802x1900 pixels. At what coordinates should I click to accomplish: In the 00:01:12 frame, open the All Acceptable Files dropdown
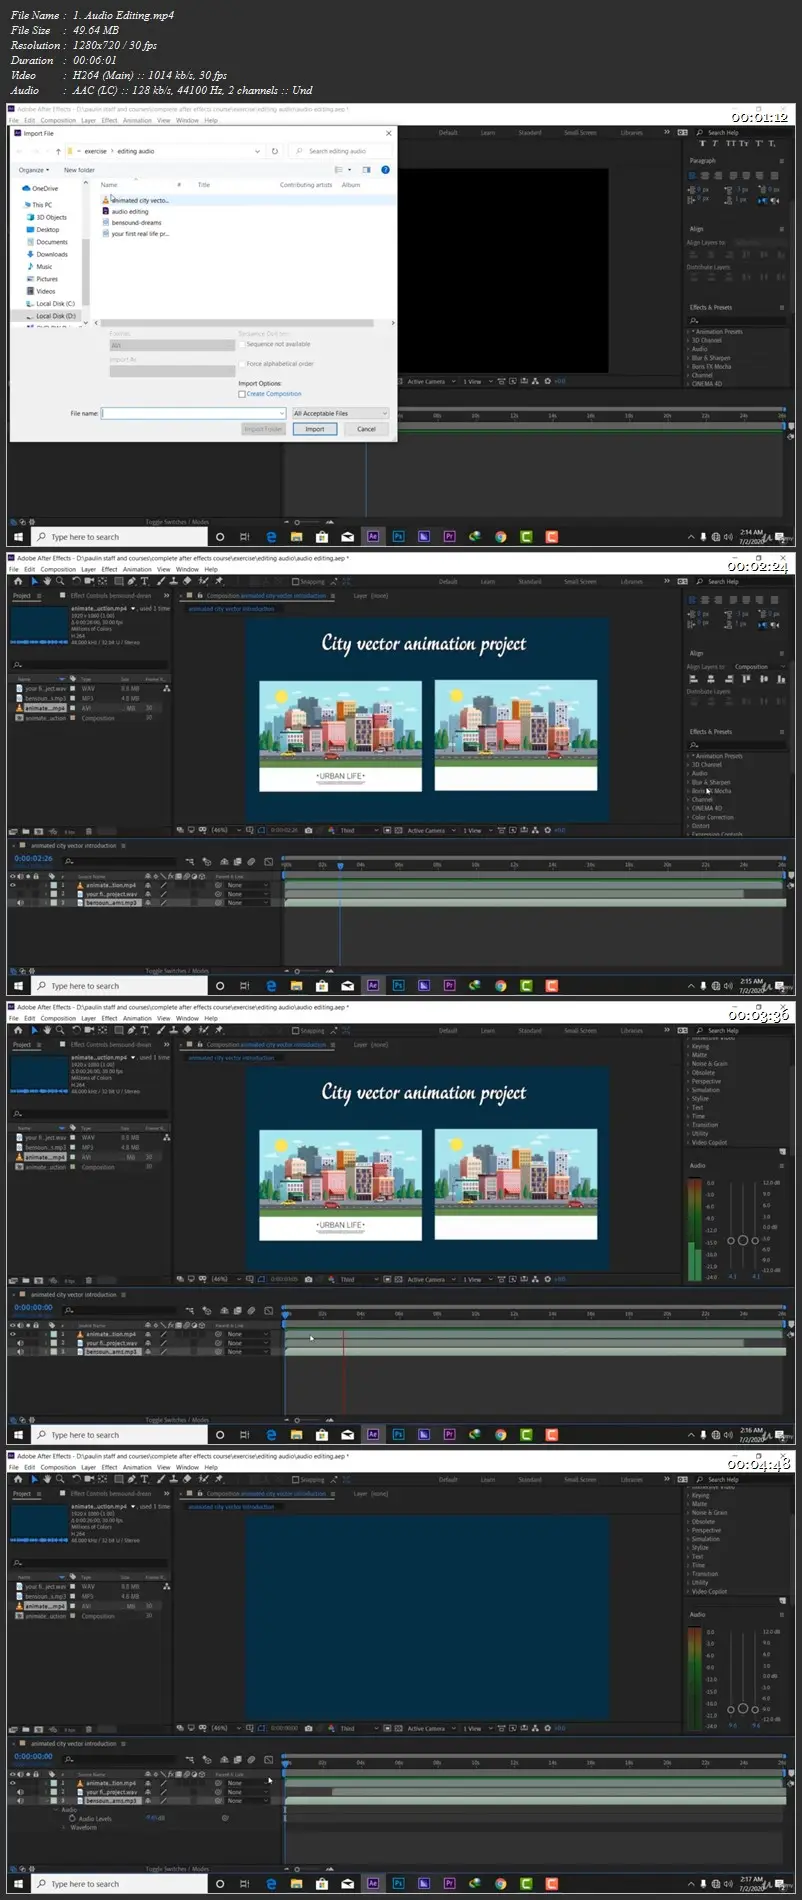click(x=340, y=413)
